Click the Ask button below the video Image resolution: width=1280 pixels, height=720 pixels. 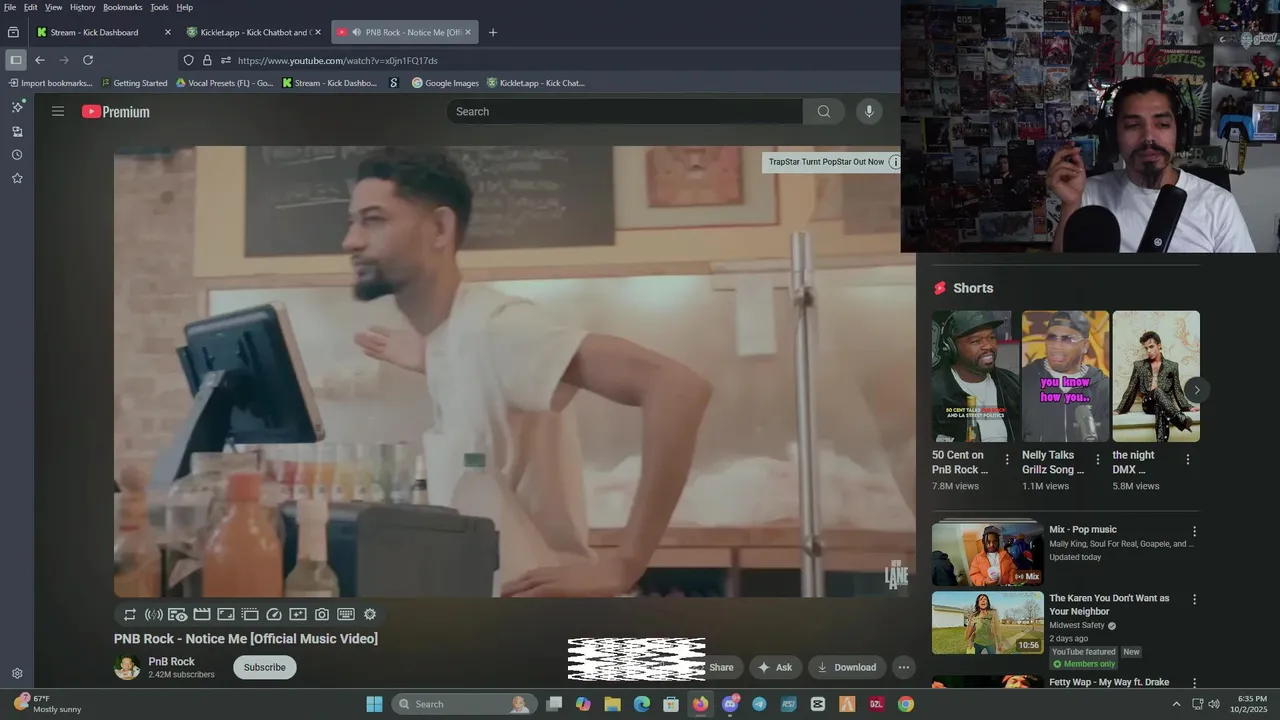point(775,667)
